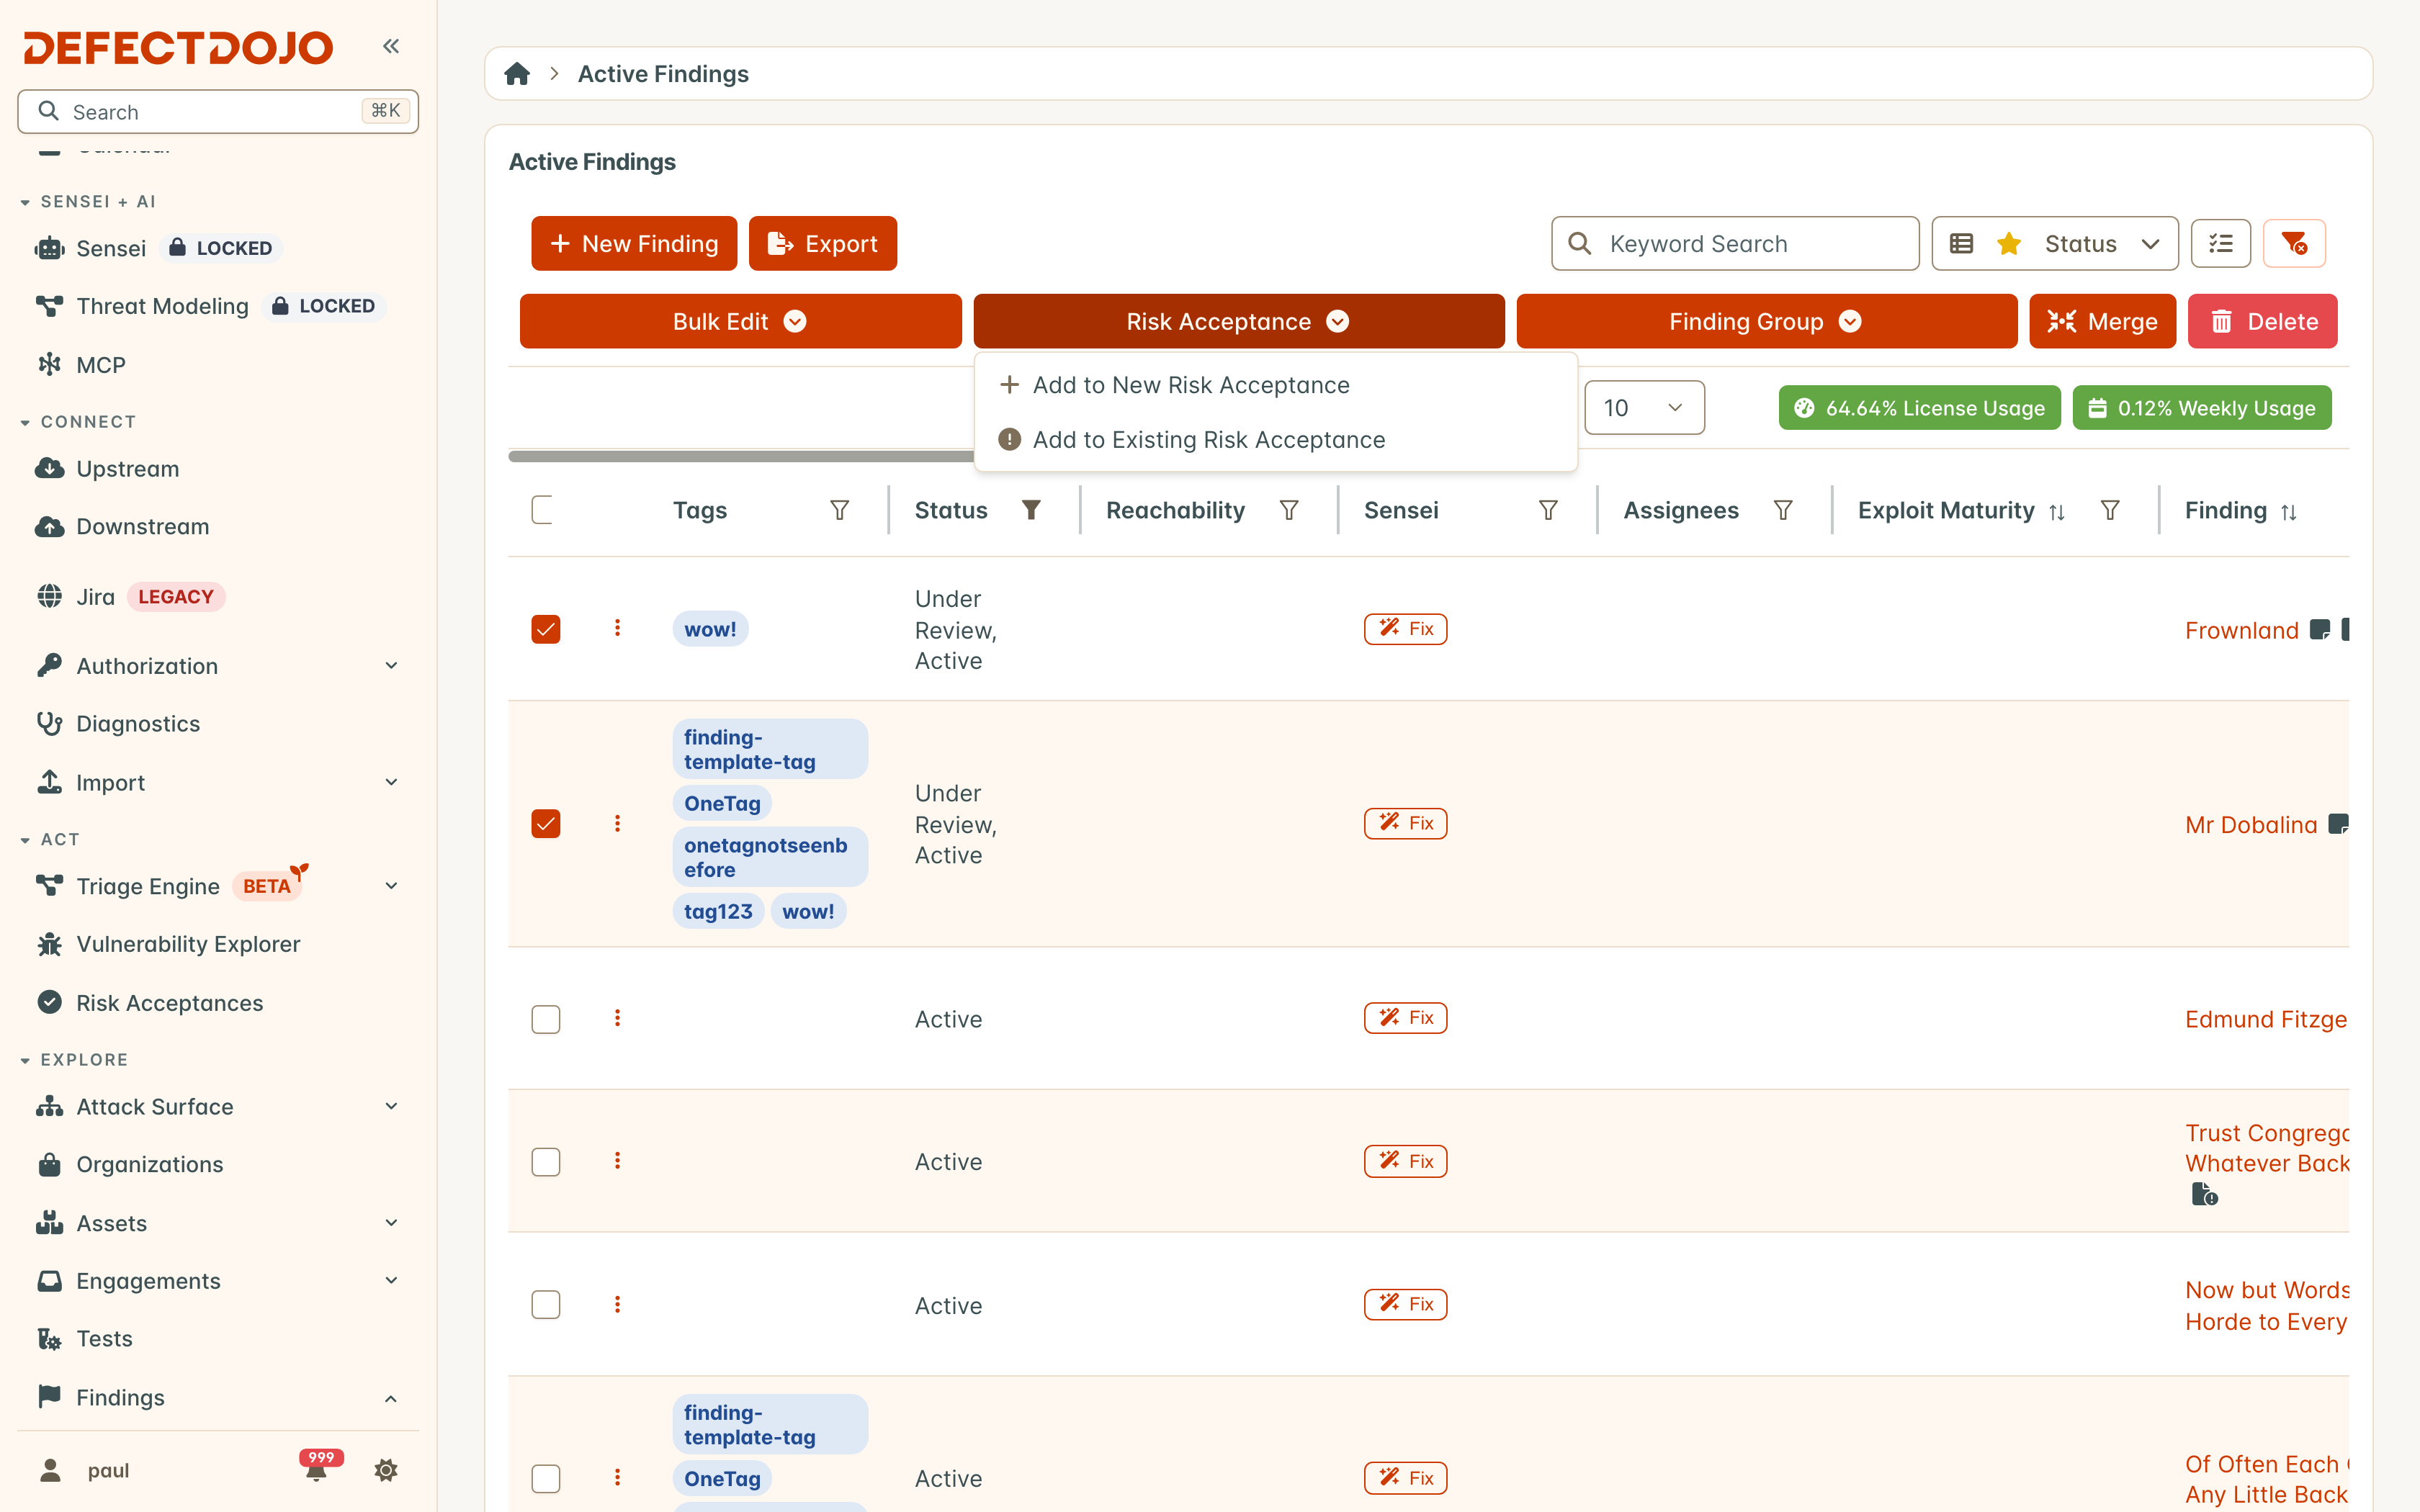Check the Trust Congrega row checkbox
Viewport: 2420px width, 1512px height.
coord(545,1162)
